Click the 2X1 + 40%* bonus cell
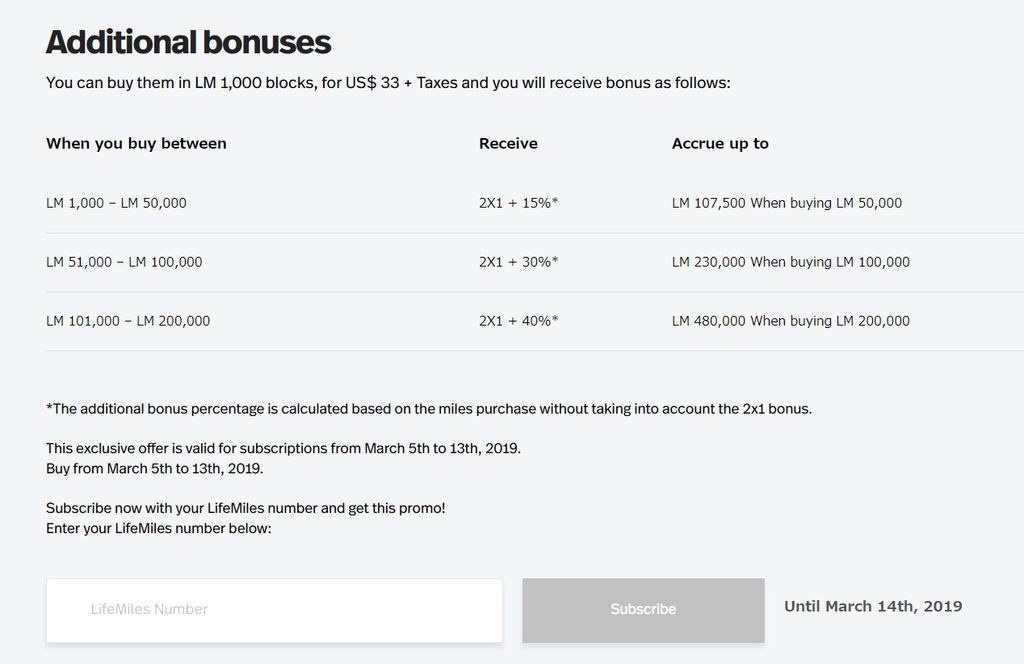The image size is (1024, 664). (519, 321)
